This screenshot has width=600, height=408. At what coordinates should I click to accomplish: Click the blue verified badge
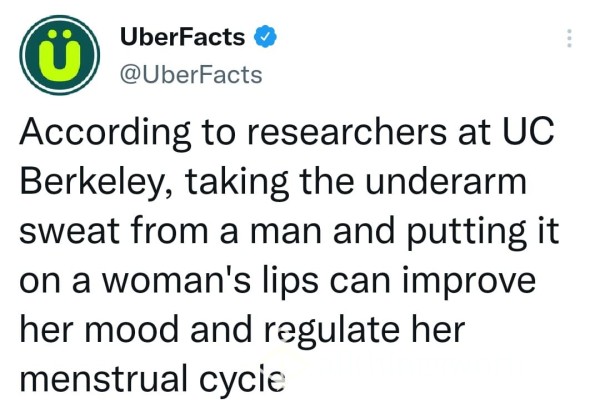[266, 37]
